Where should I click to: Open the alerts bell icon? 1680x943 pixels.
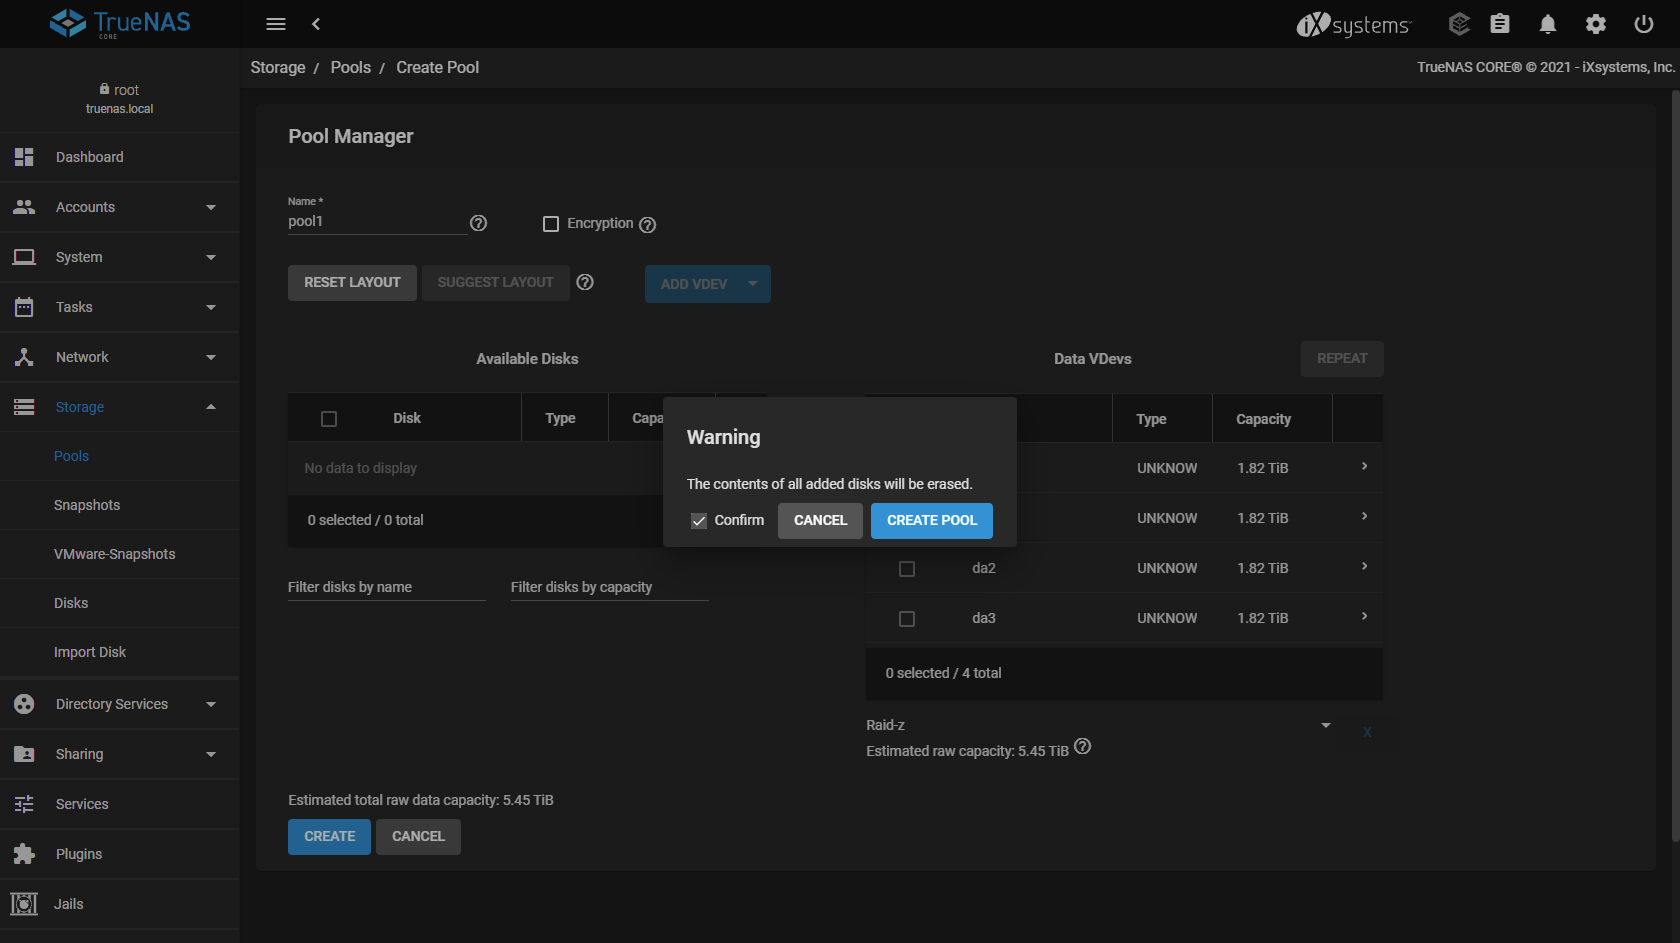1548,24
